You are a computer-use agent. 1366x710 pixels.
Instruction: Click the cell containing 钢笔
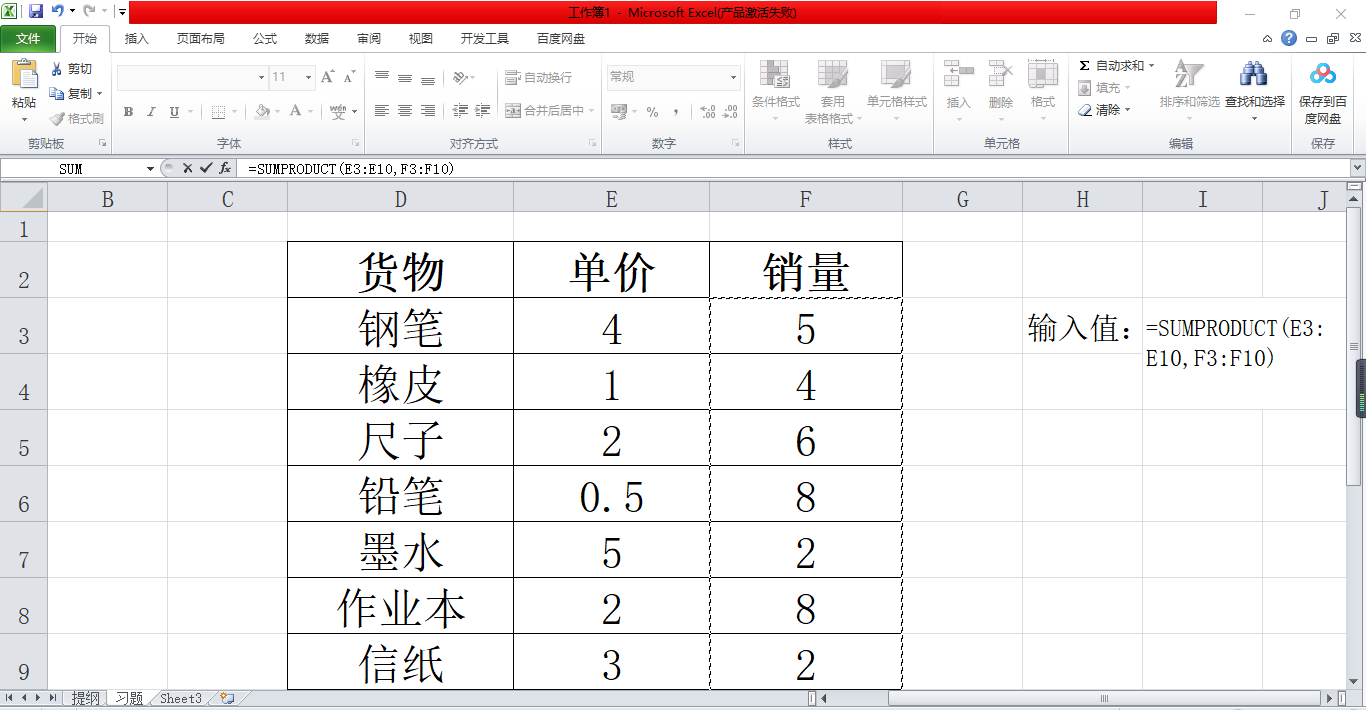[400, 326]
